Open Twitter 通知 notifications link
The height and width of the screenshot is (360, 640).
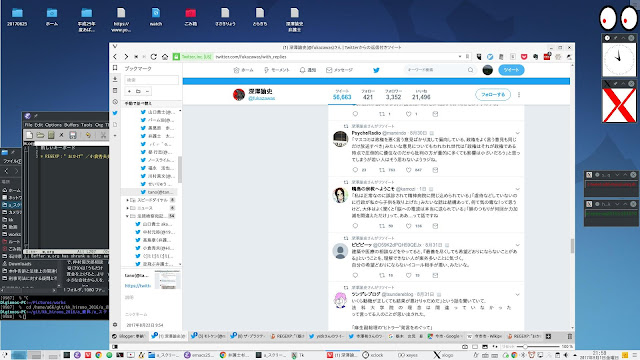point(308,70)
